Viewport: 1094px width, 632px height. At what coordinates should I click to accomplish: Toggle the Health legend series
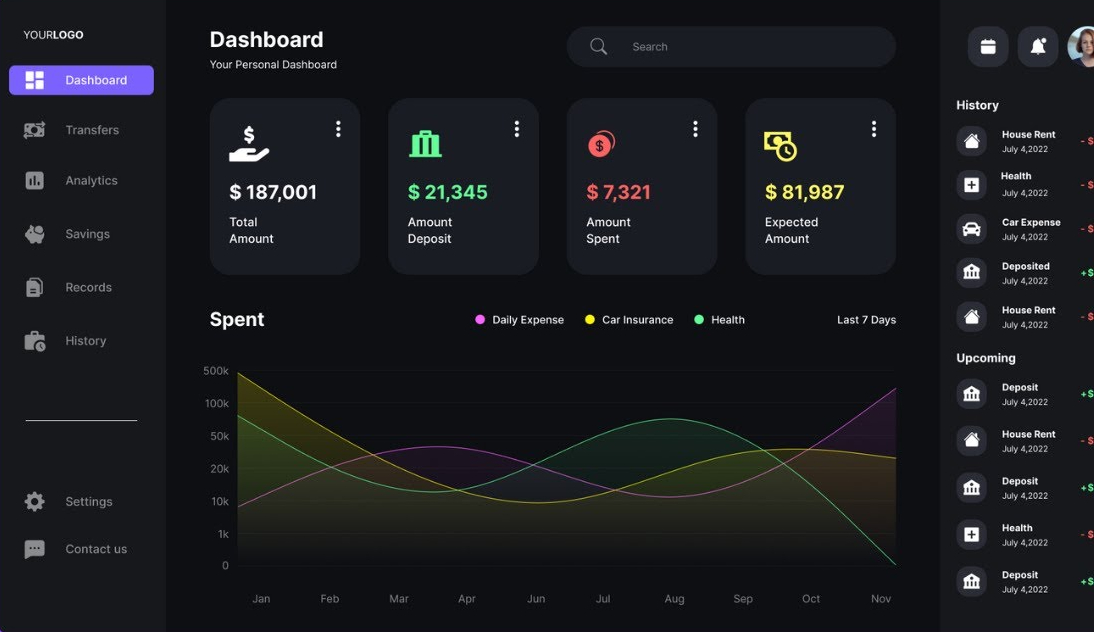tap(719, 319)
